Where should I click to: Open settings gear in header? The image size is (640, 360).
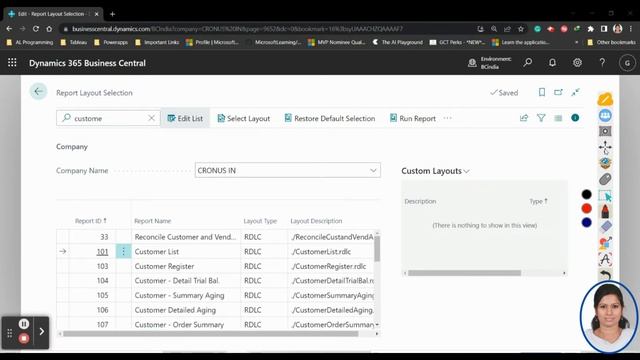[577, 62]
